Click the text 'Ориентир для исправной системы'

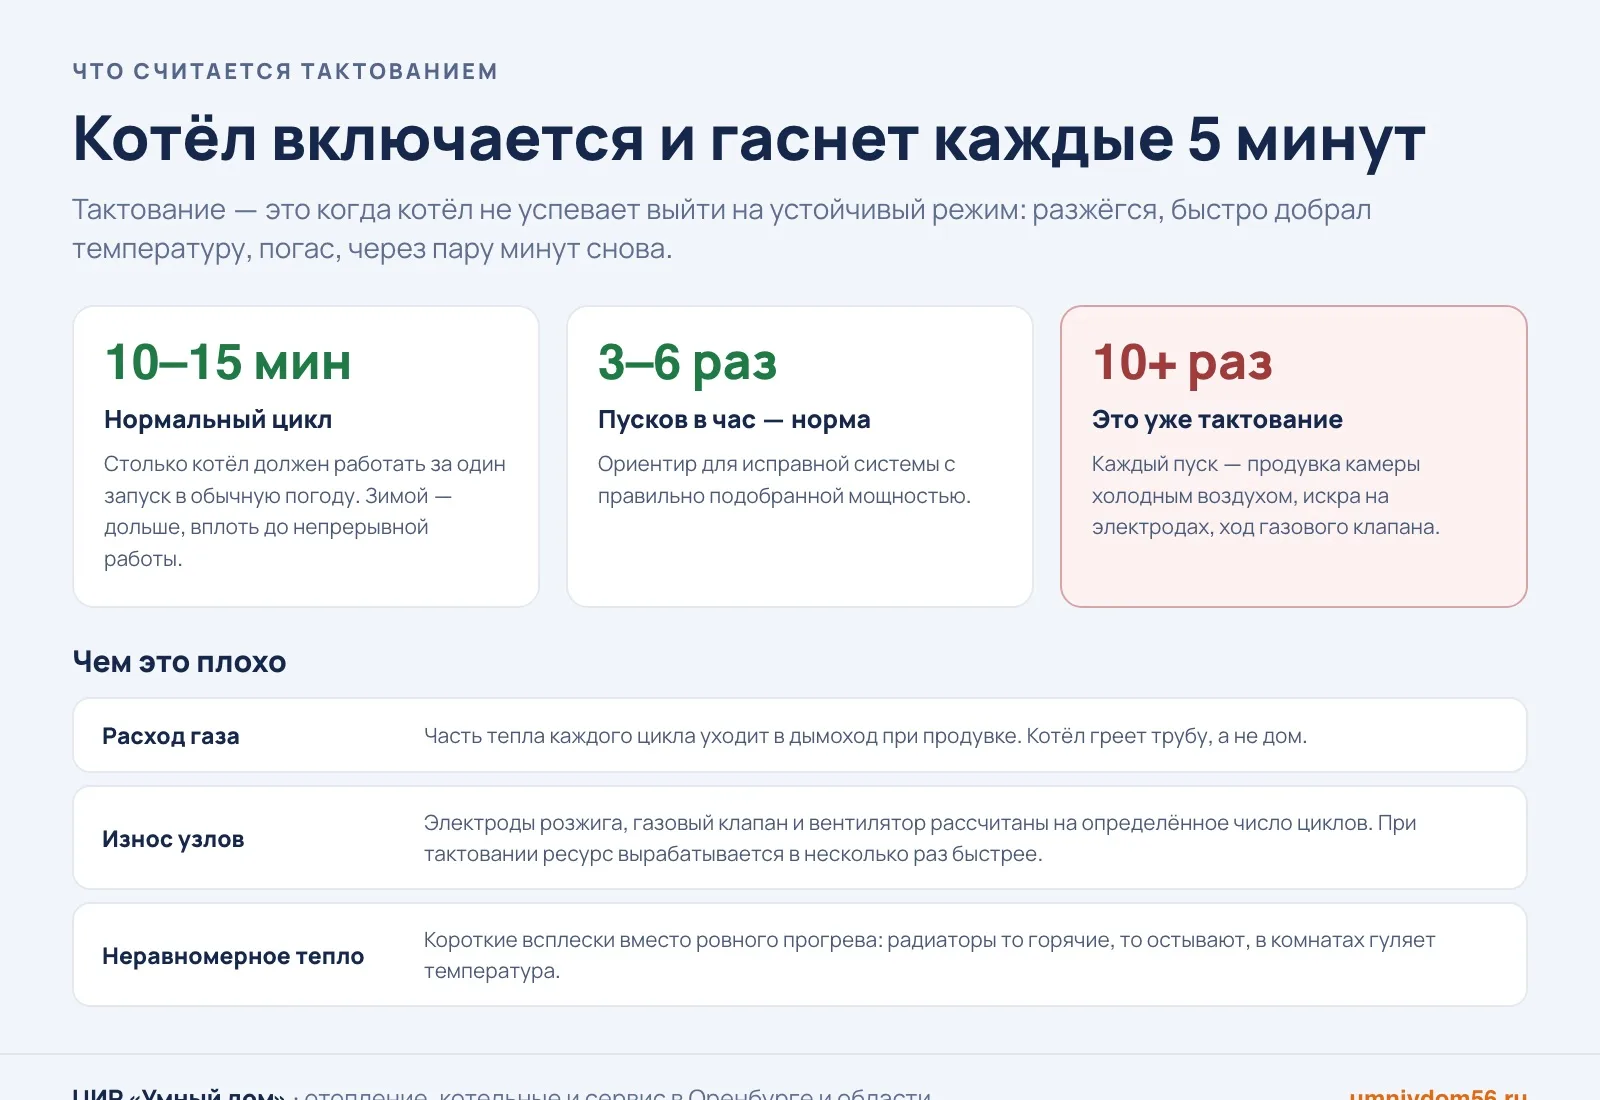(x=784, y=480)
